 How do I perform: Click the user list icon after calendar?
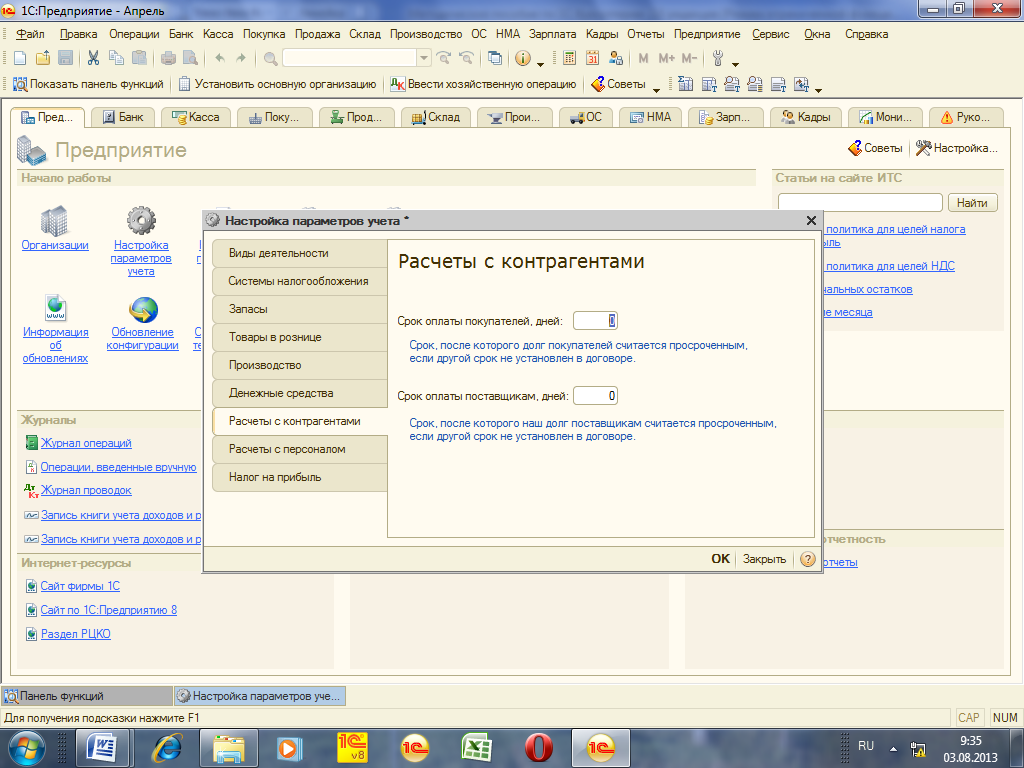coord(615,58)
